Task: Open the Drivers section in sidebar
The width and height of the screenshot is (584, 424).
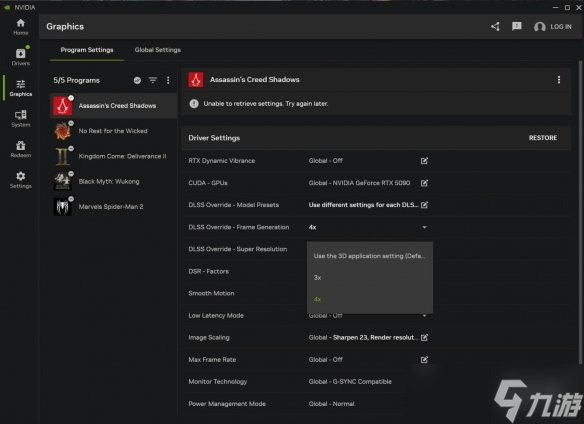Action: point(20,57)
